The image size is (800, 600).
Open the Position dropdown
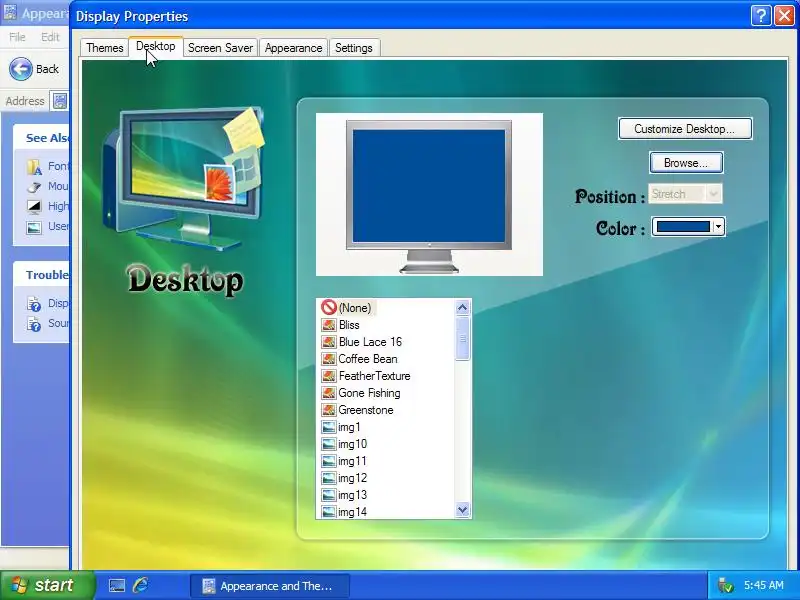(685, 194)
